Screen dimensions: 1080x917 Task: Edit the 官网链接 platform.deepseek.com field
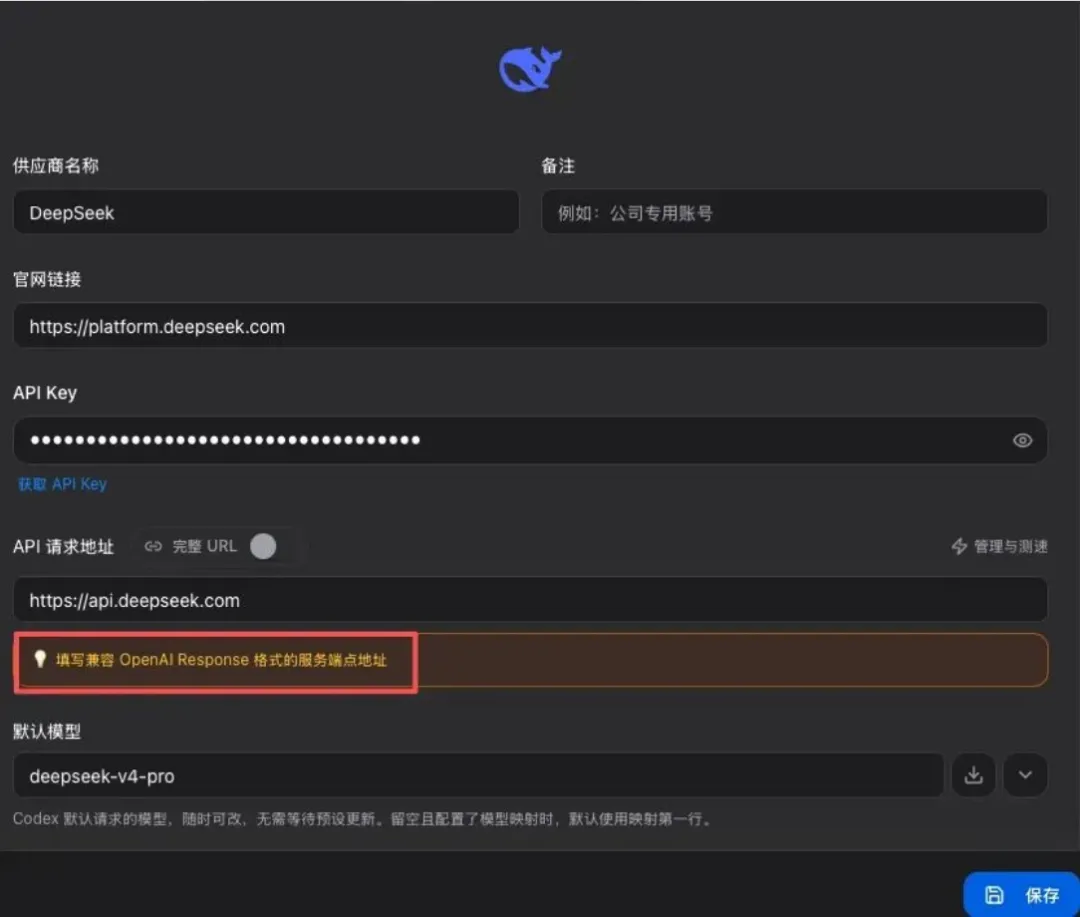pos(530,326)
